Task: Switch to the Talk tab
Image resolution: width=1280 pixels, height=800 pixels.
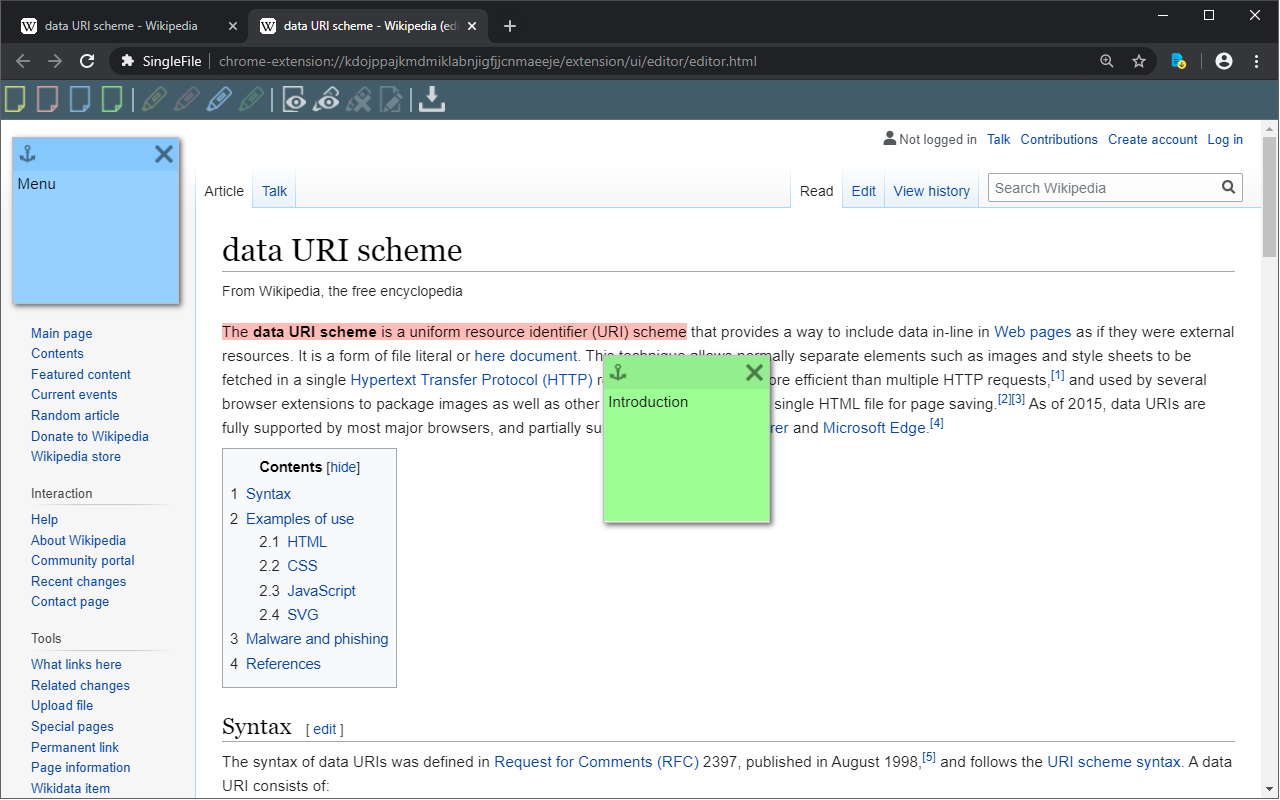Action: (273, 190)
